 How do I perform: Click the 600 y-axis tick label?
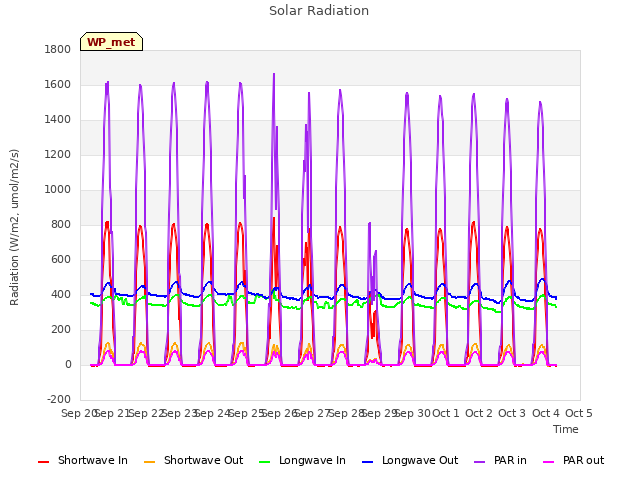(61, 260)
